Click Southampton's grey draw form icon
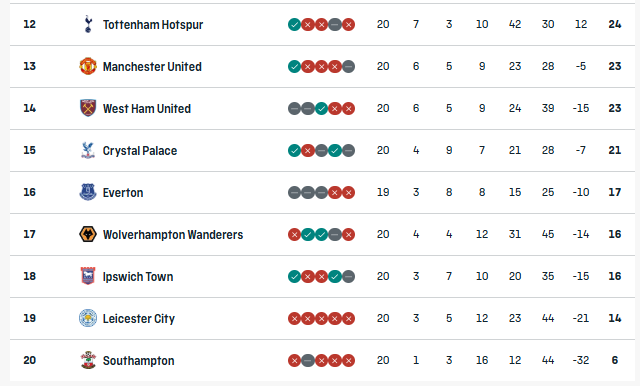640x386 pixels. coord(308,361)
